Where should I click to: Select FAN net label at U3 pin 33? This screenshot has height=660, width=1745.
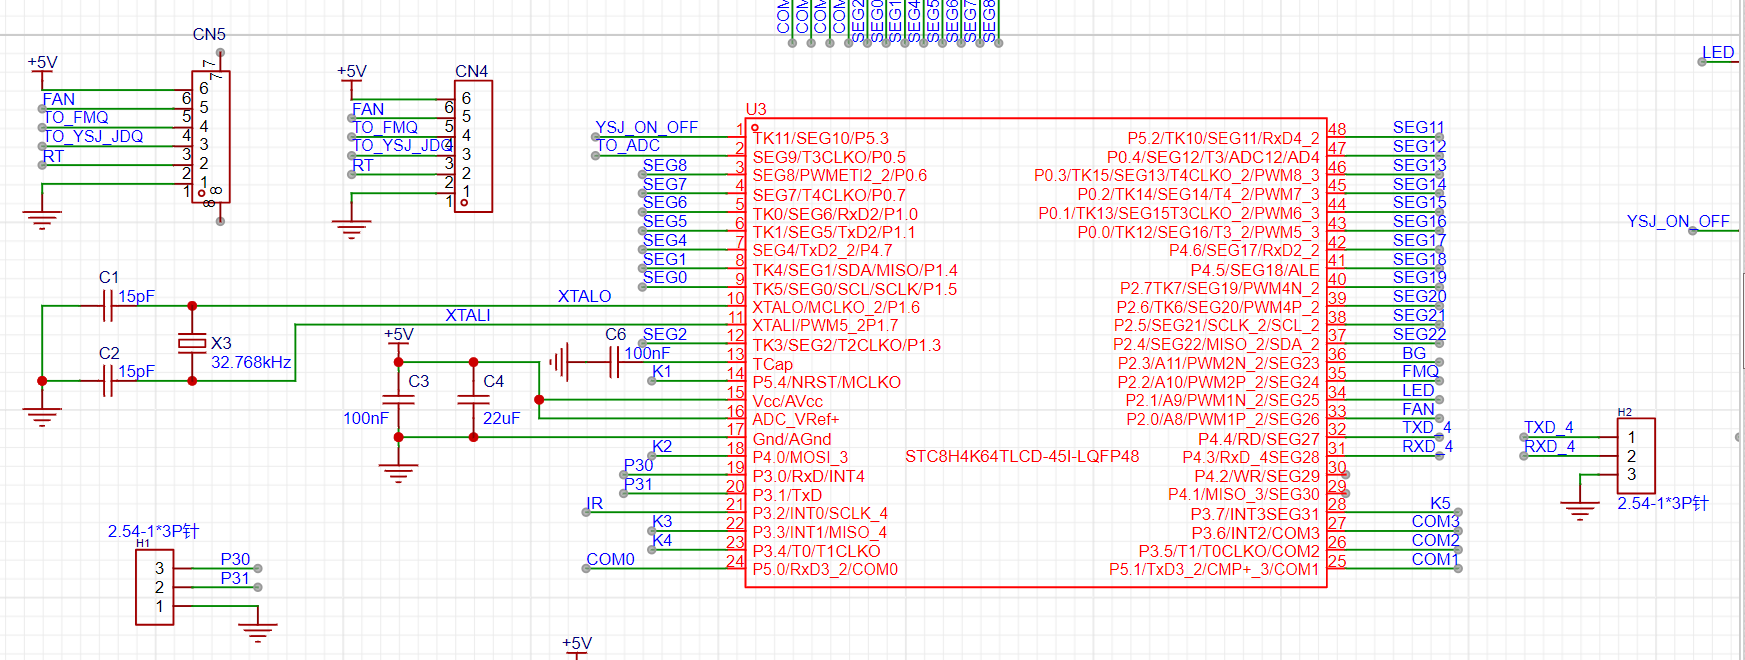point(1418,409)
